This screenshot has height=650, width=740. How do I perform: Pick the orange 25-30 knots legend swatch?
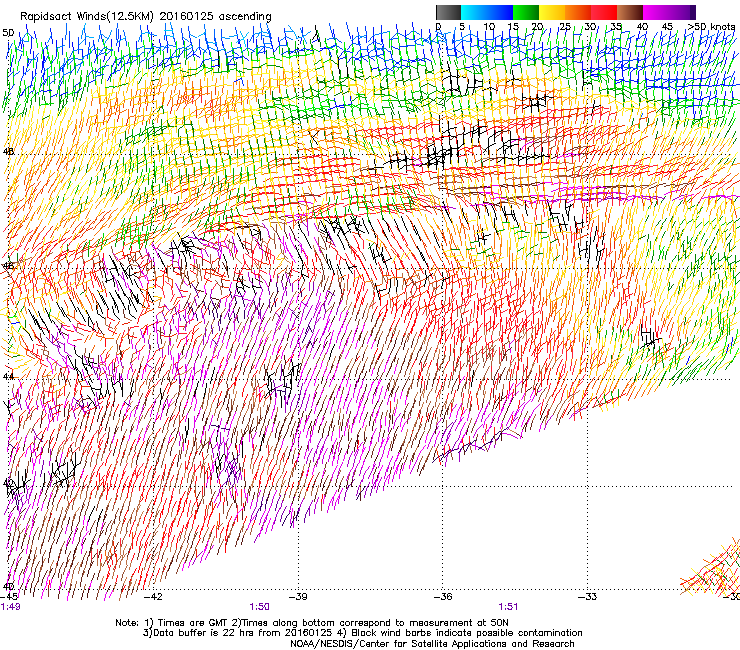tap(578, 12)
